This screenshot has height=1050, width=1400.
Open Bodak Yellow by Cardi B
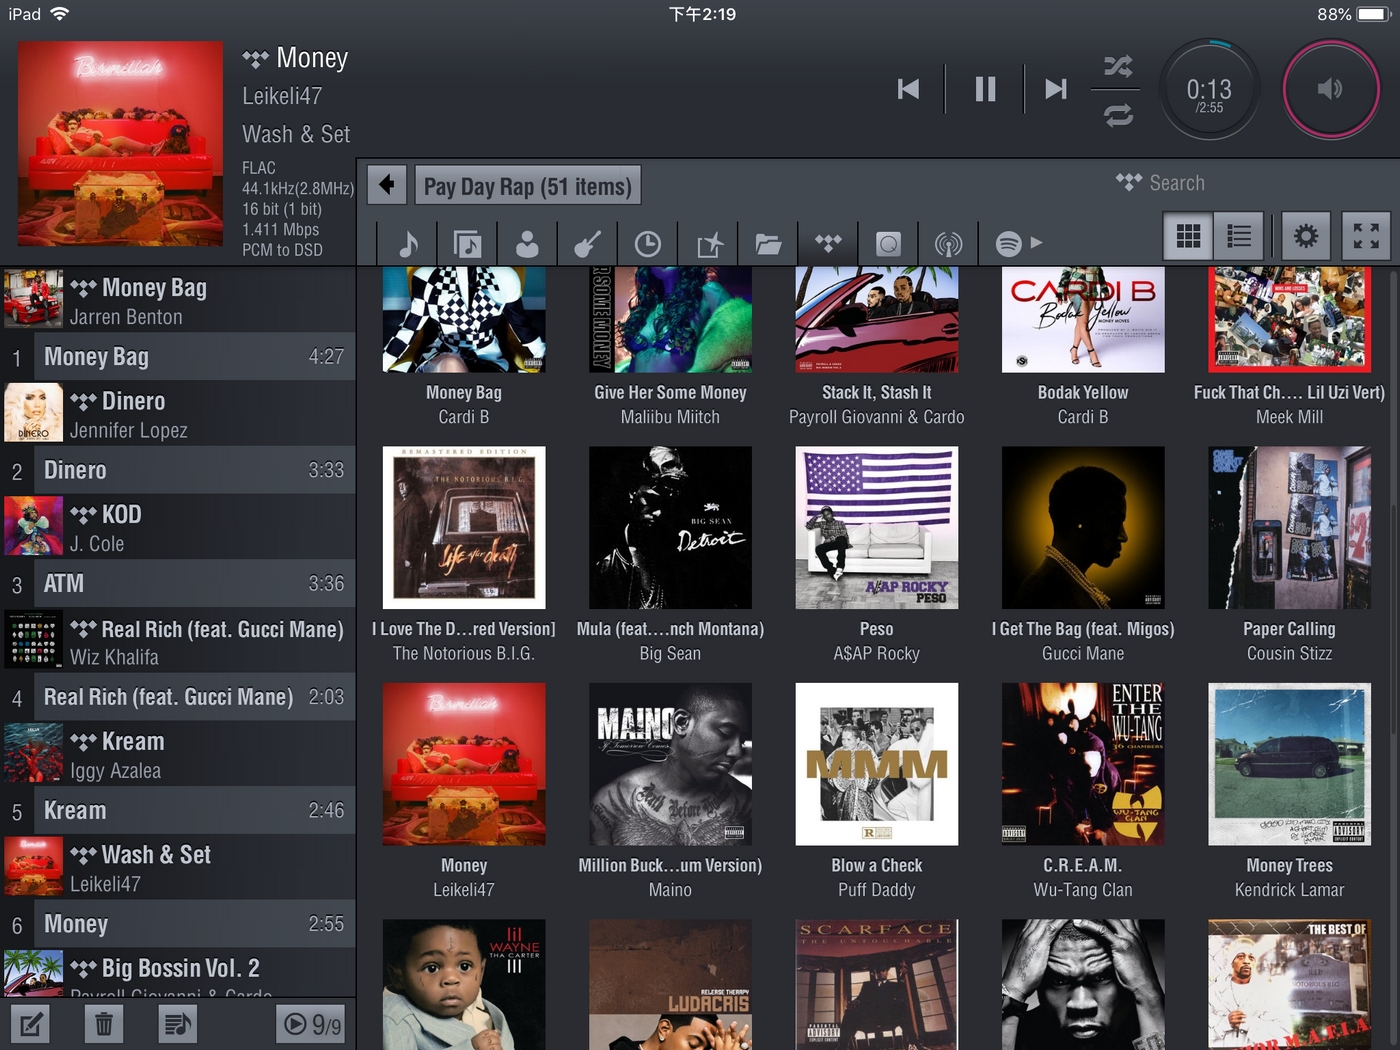pos(1083,320)
